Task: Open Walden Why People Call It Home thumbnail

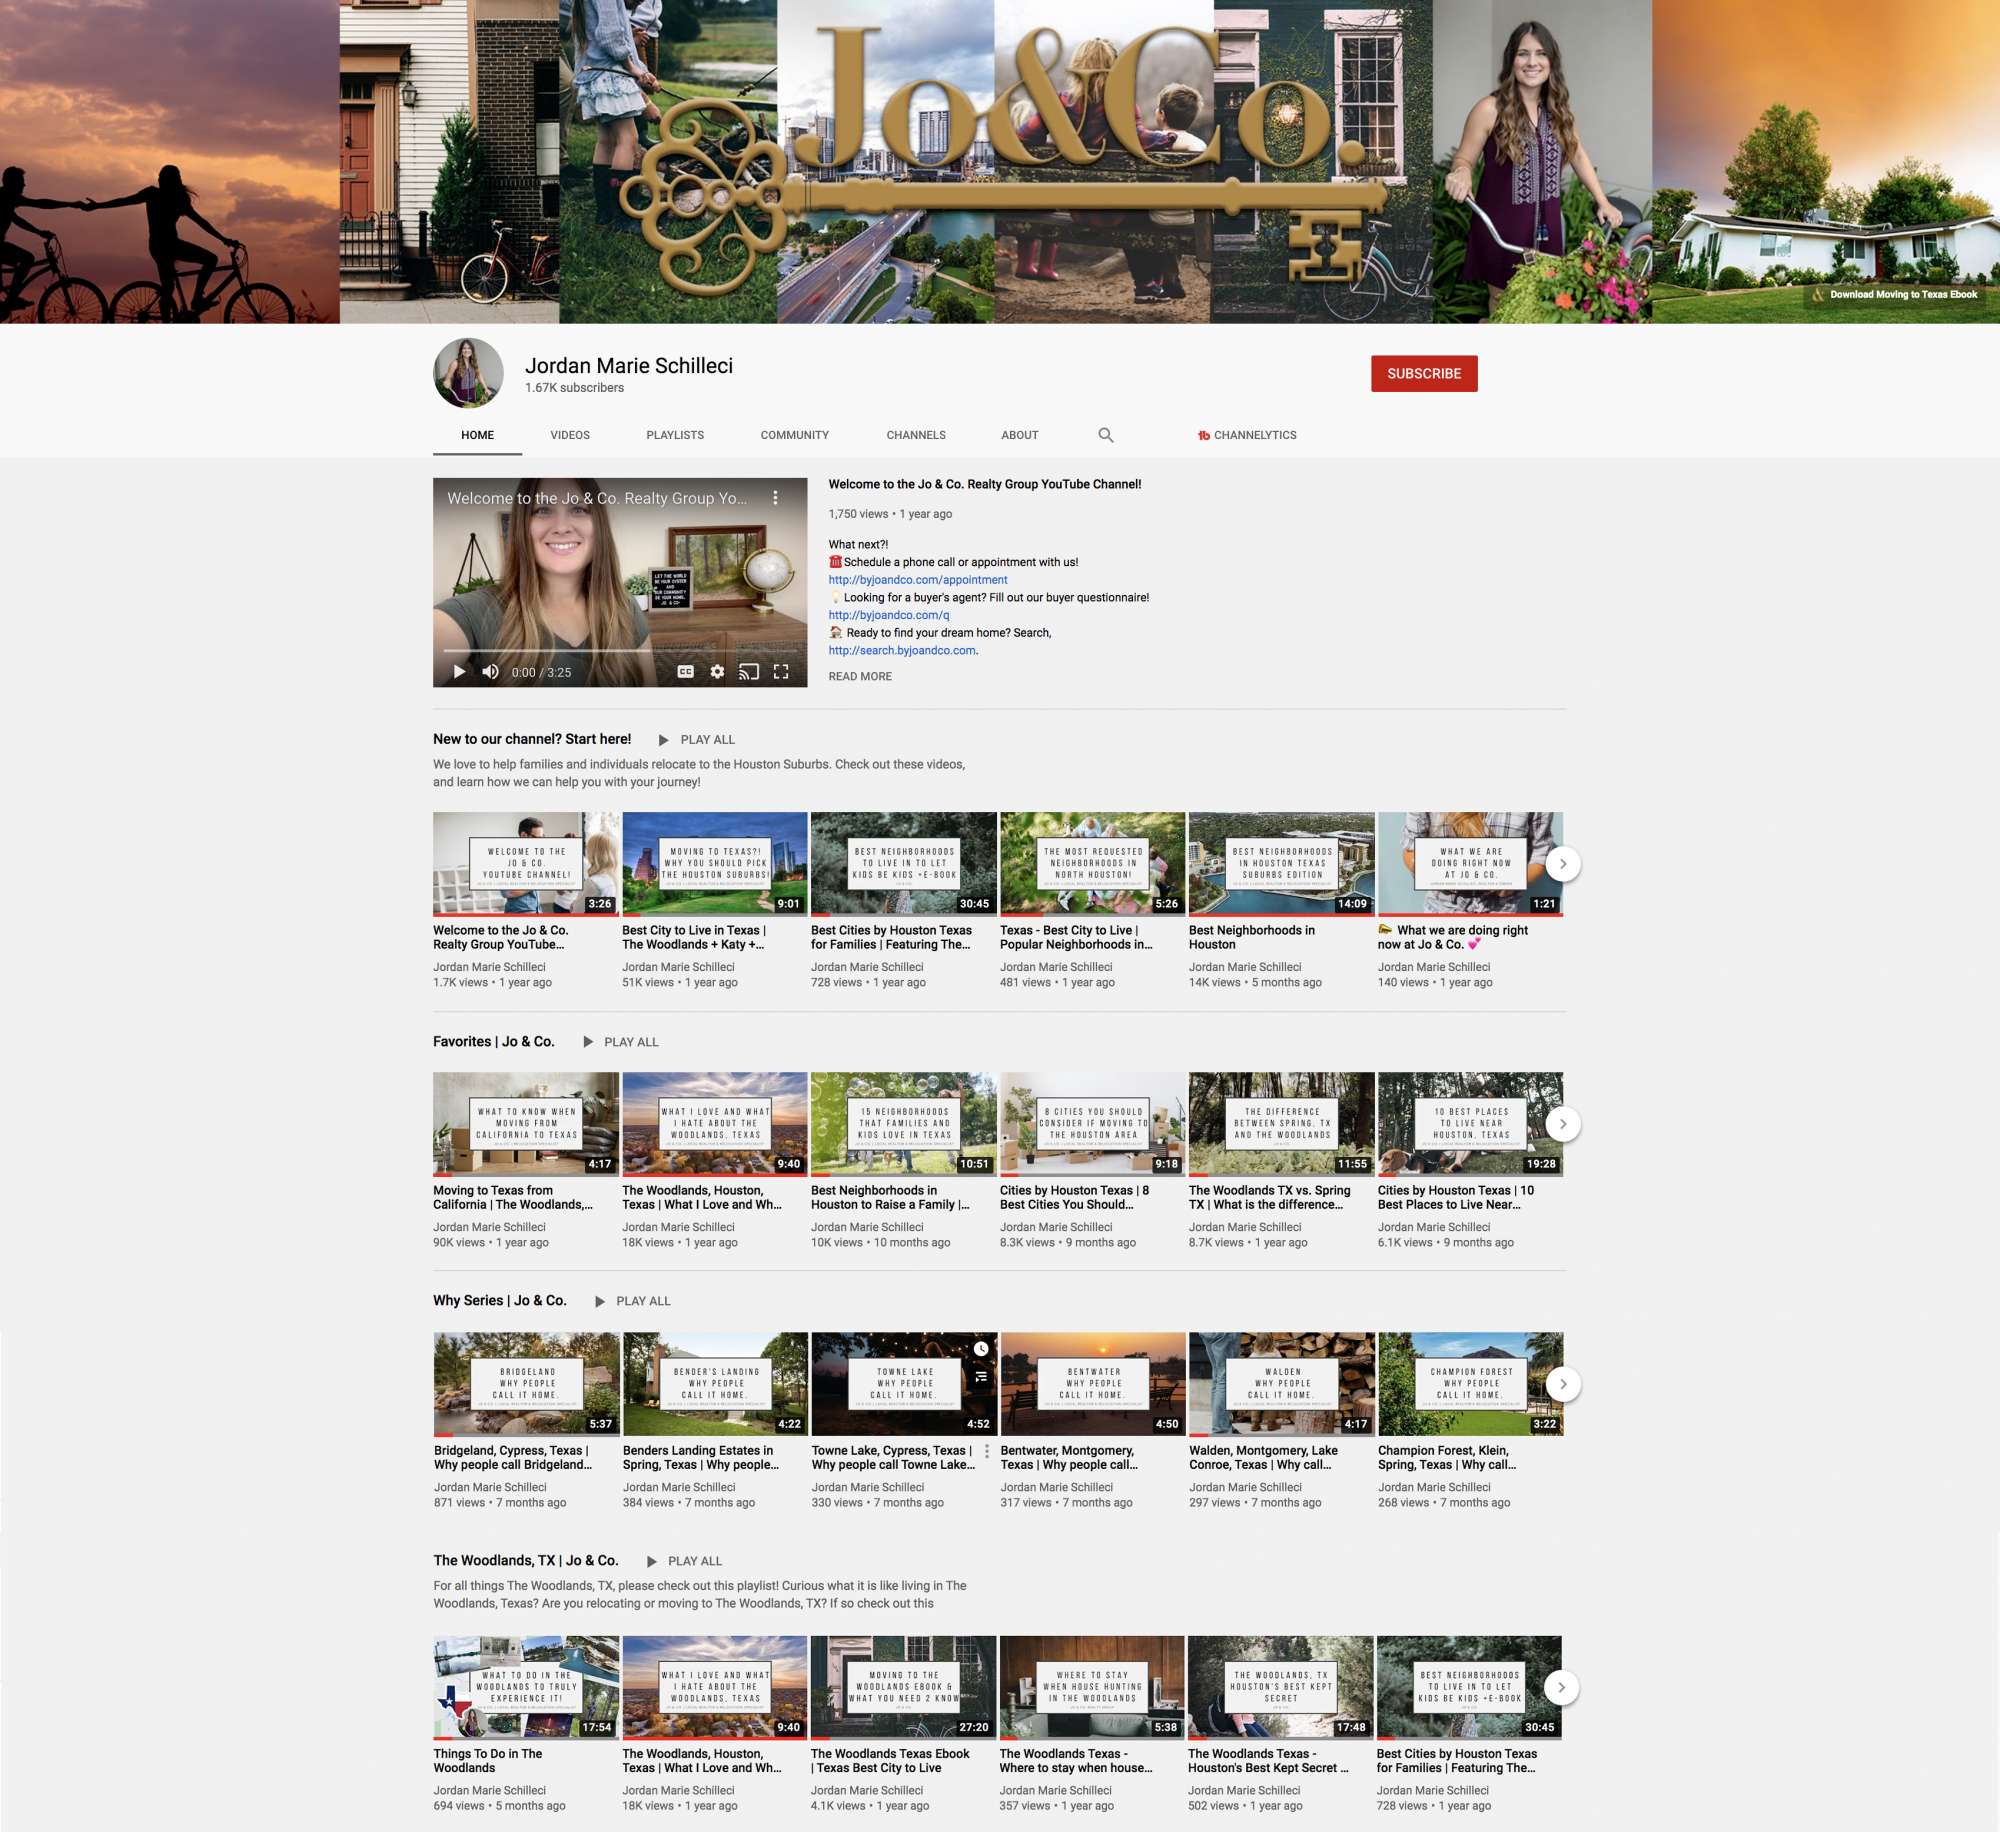Action: tap(1282, 1384)
